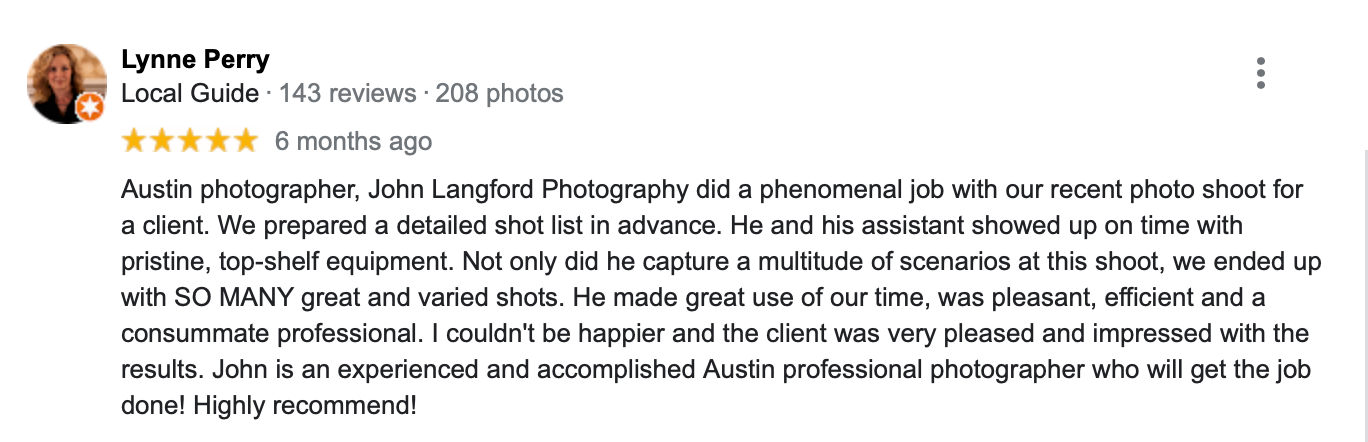The image size is (1368, 442).
Task: Click the fifth rating star
Action: tap(245, 142)
